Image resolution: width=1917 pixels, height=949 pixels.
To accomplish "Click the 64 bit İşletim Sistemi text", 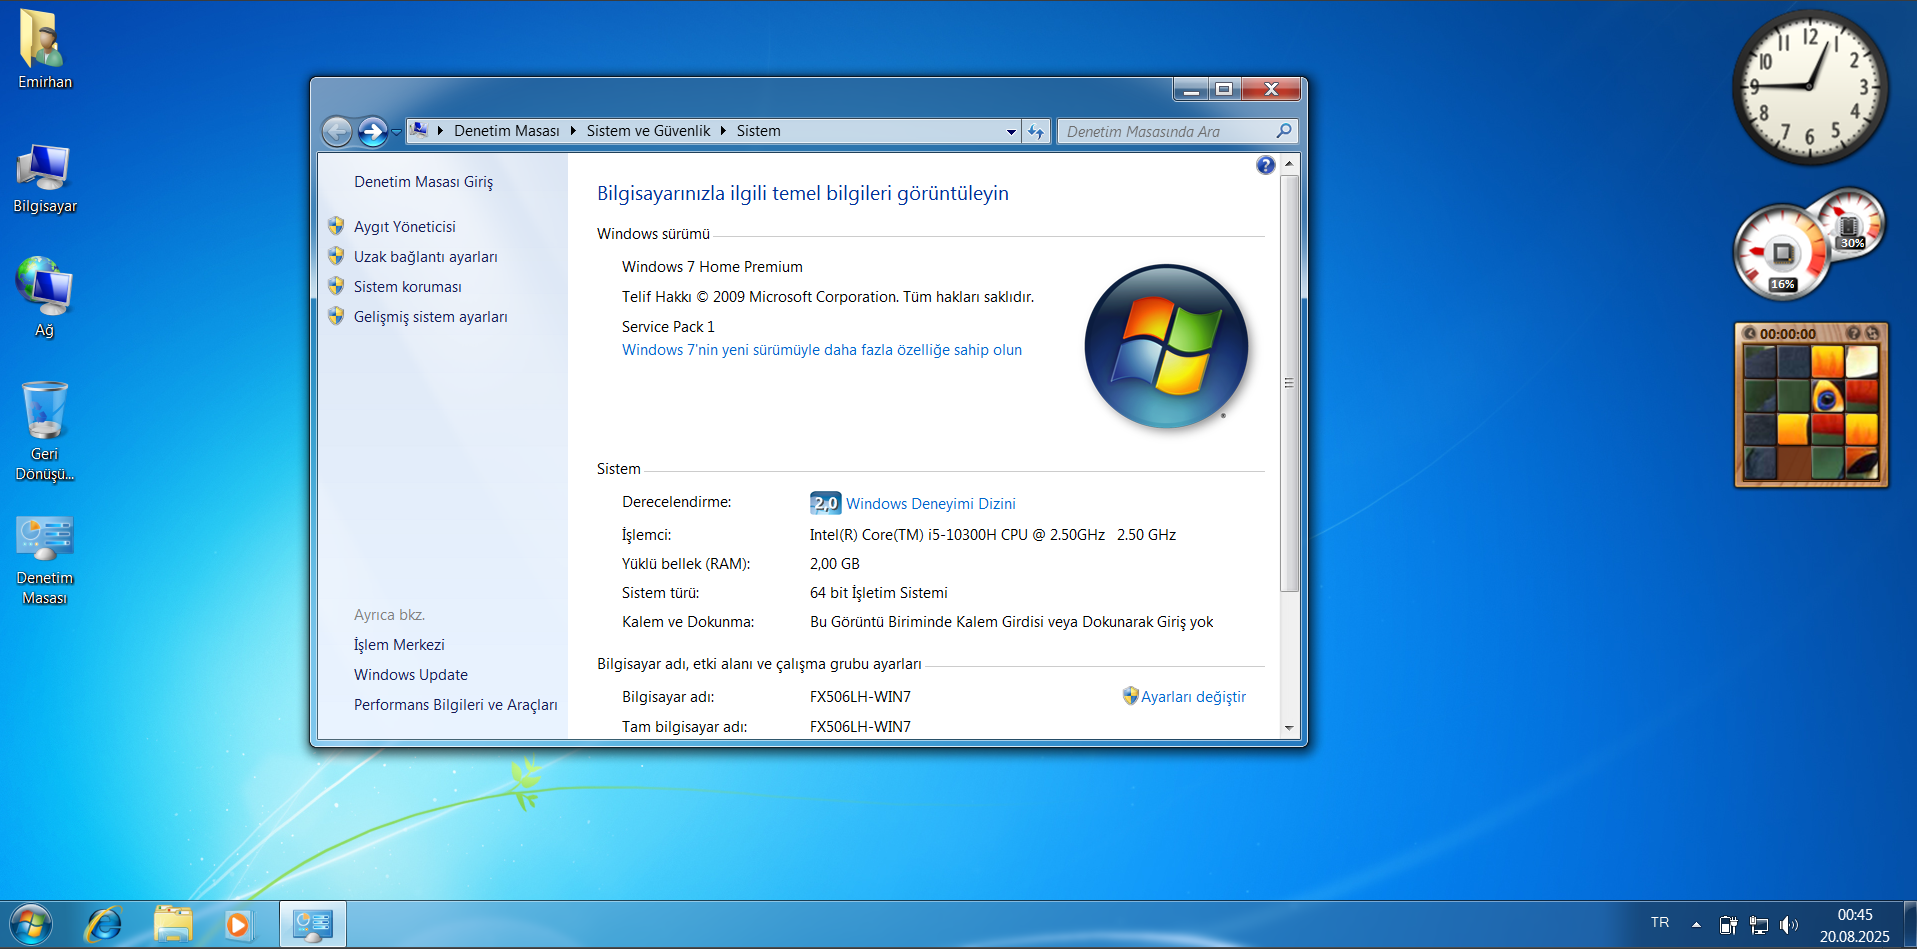I will 878,593.
